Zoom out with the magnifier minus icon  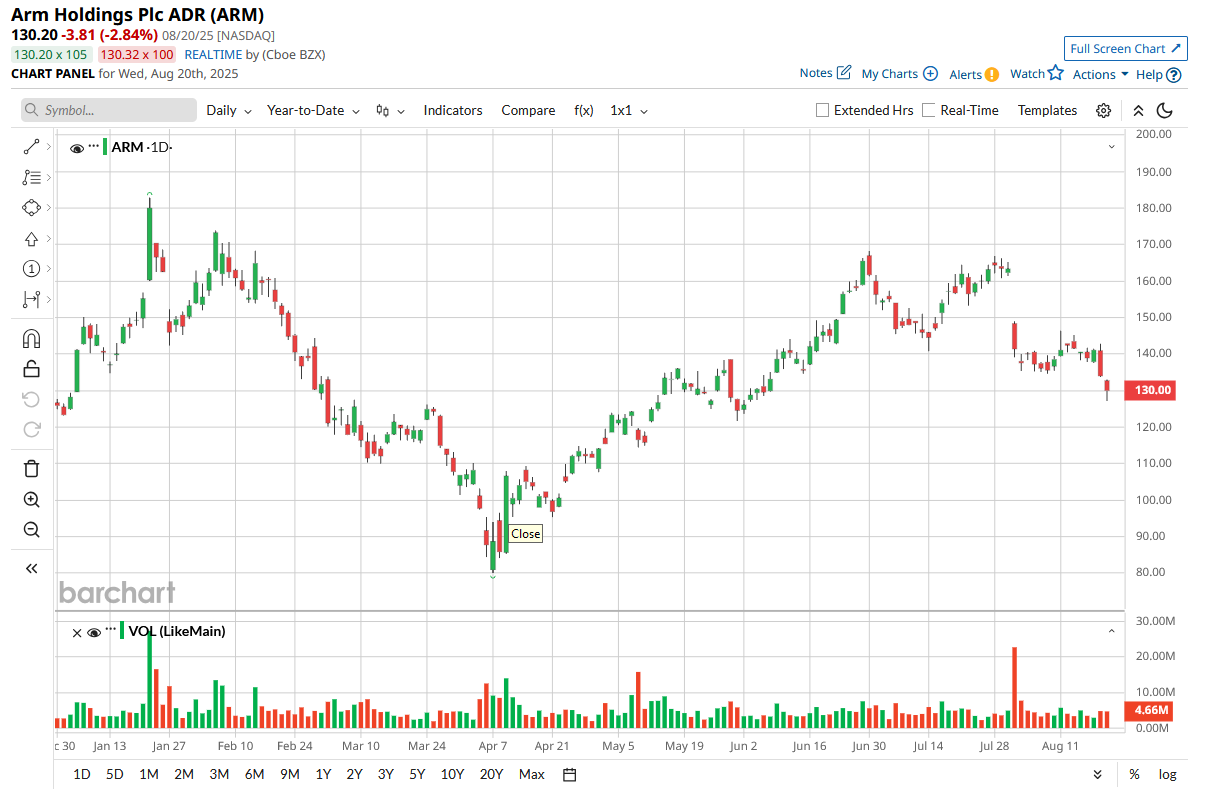click(31, 529)
